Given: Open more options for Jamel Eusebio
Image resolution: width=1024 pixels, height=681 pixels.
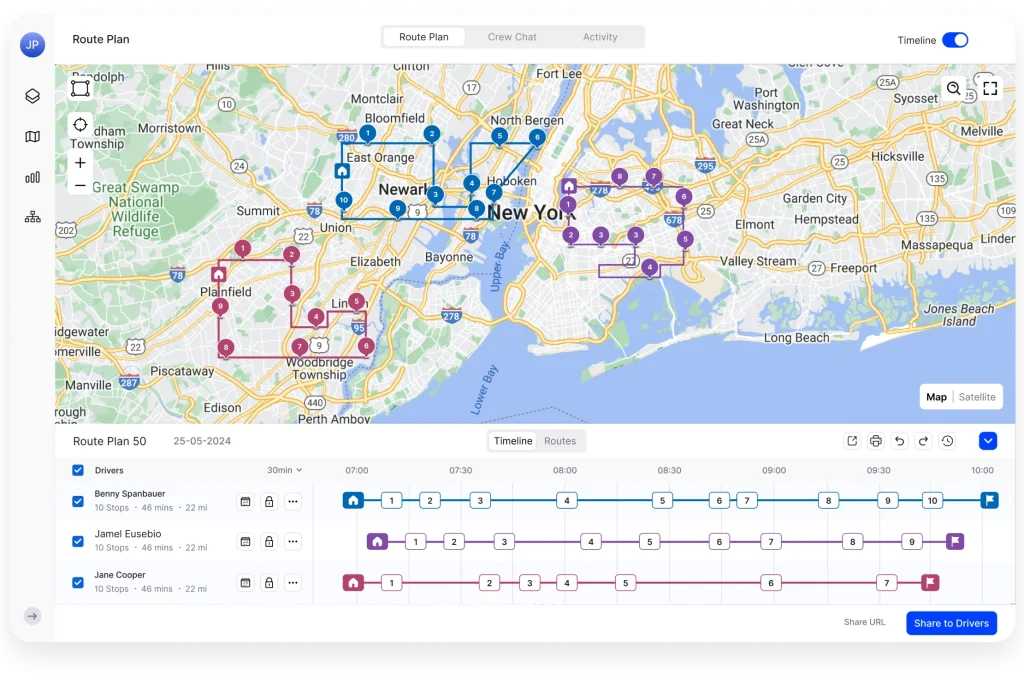Looking at the screenshot, I should point(293,541).
